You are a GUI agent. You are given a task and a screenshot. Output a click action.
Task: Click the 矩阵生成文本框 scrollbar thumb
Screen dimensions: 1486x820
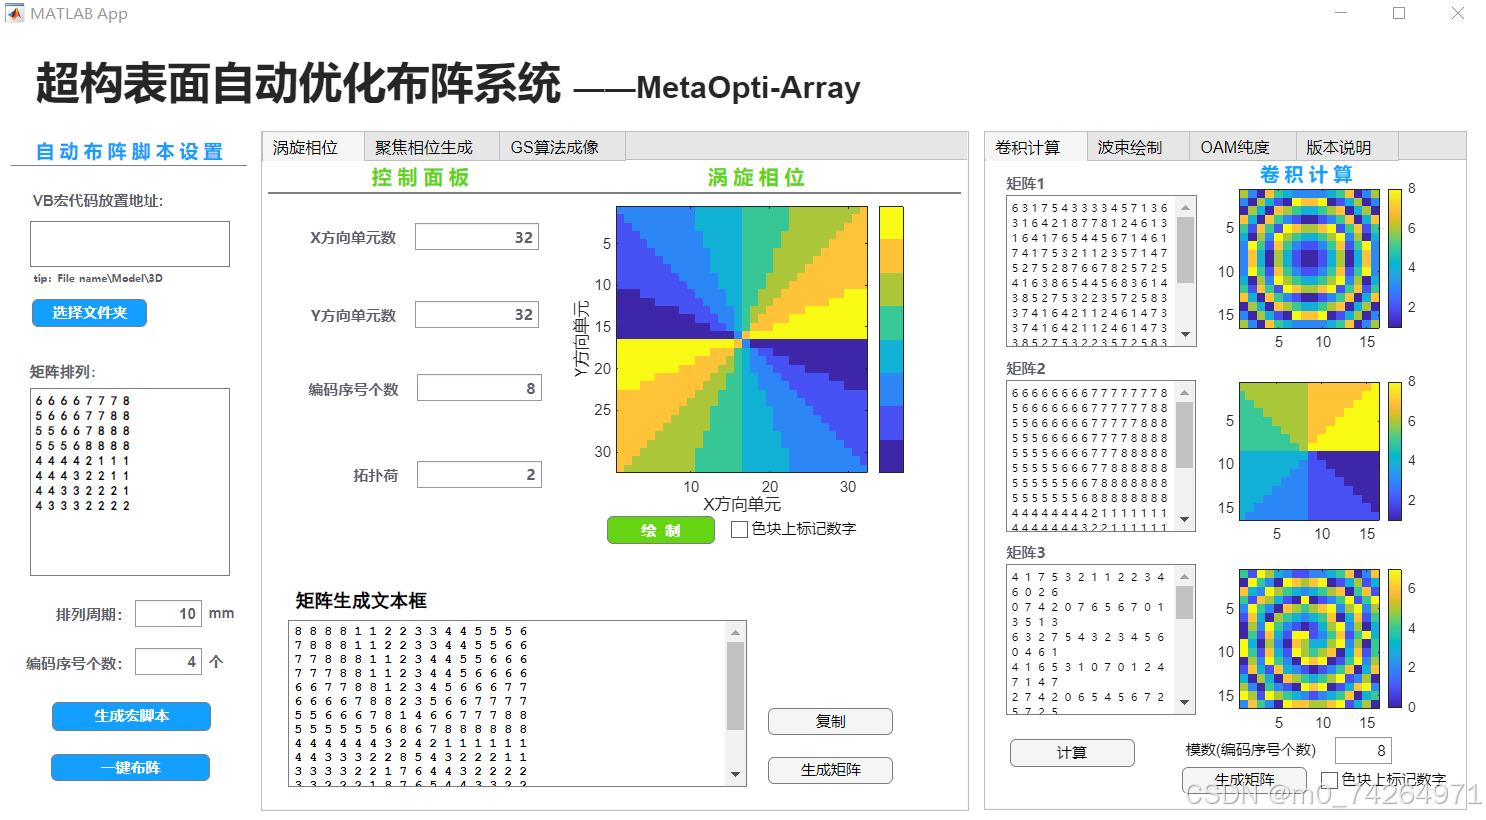pyautogui.click(x=736, y=686)
